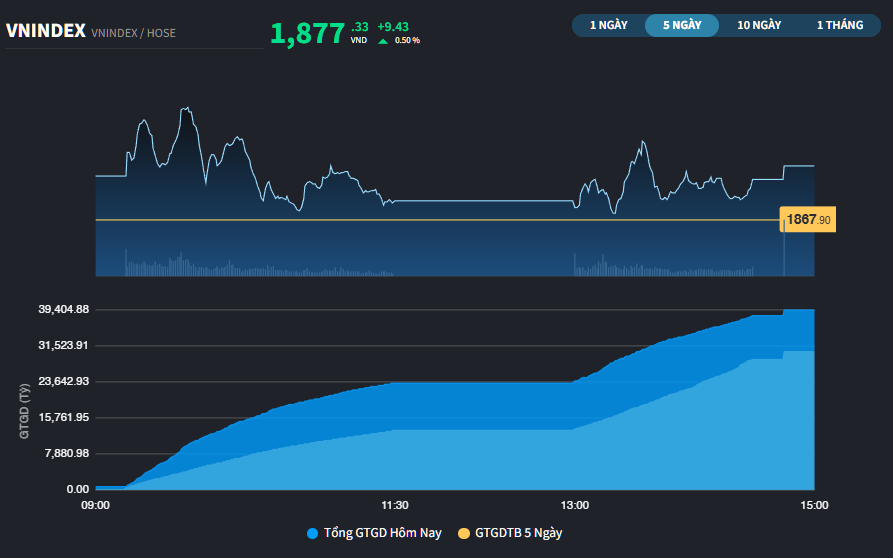This screenshot has width=893, height=558.
Task: Select the 5 NGÀY time range
Action: click(681, 25)
